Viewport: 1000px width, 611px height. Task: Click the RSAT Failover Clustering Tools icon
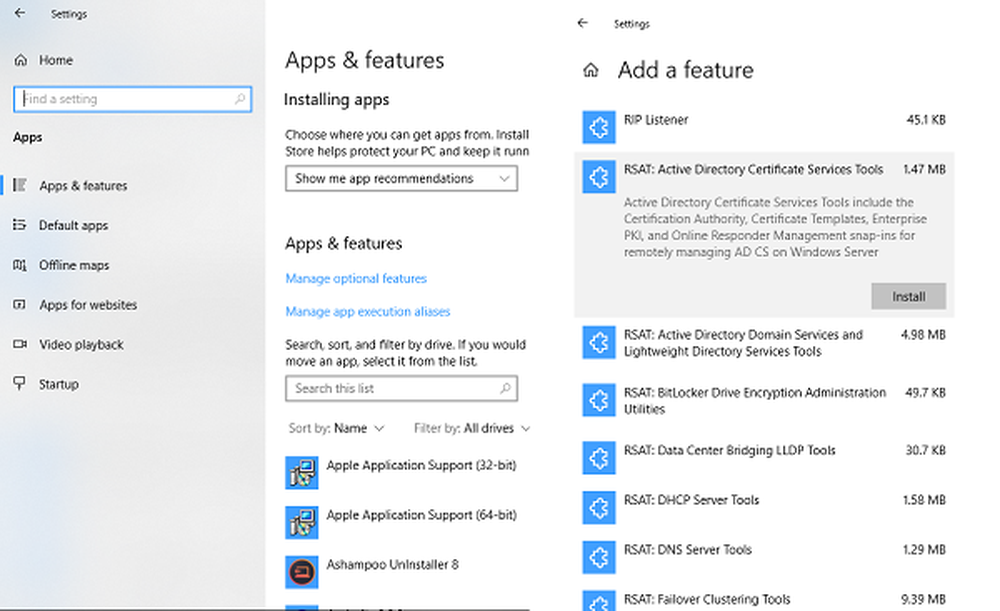tap(599, 601)
